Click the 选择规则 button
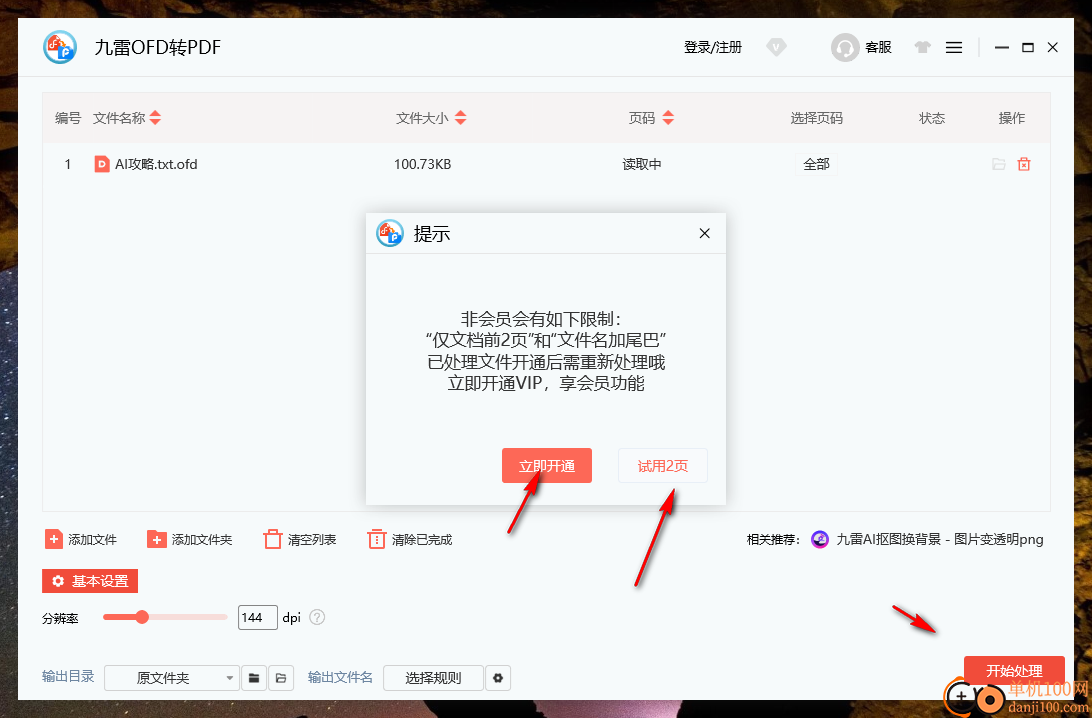 433,678
